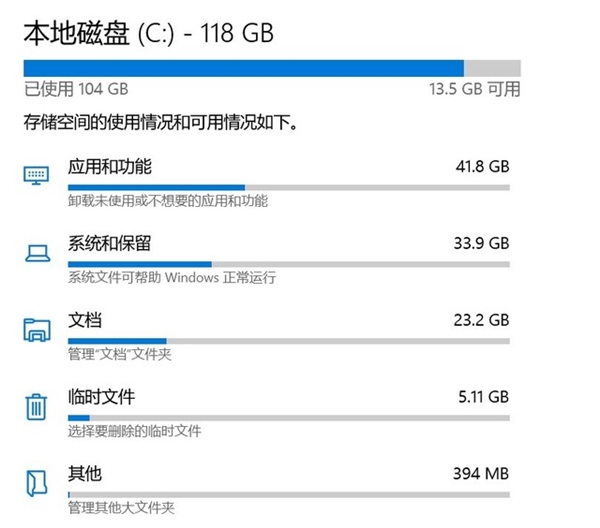This screenshot has width=600, height=528.
Task: Open 临时文件 to choose files to delete
Action: (x=101, y=396)
